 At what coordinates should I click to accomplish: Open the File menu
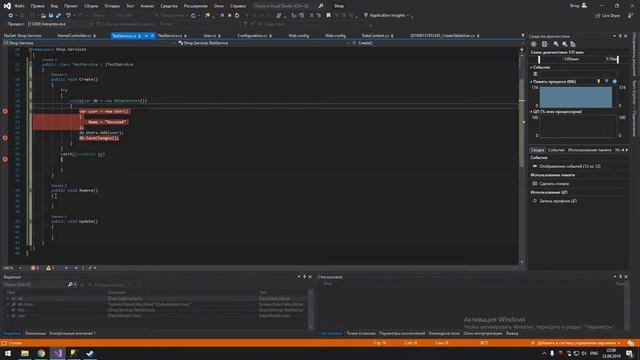click(x=19, y=6)
